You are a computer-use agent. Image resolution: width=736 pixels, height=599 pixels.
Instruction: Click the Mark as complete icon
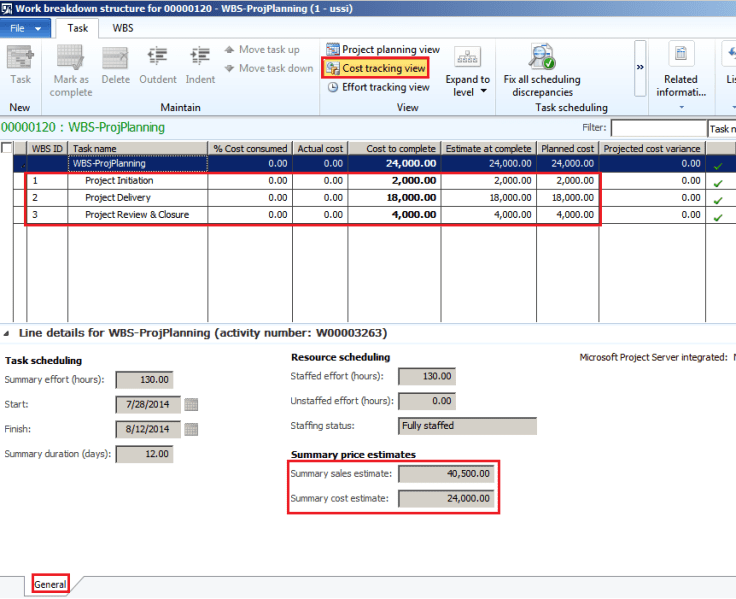[71, 61]
